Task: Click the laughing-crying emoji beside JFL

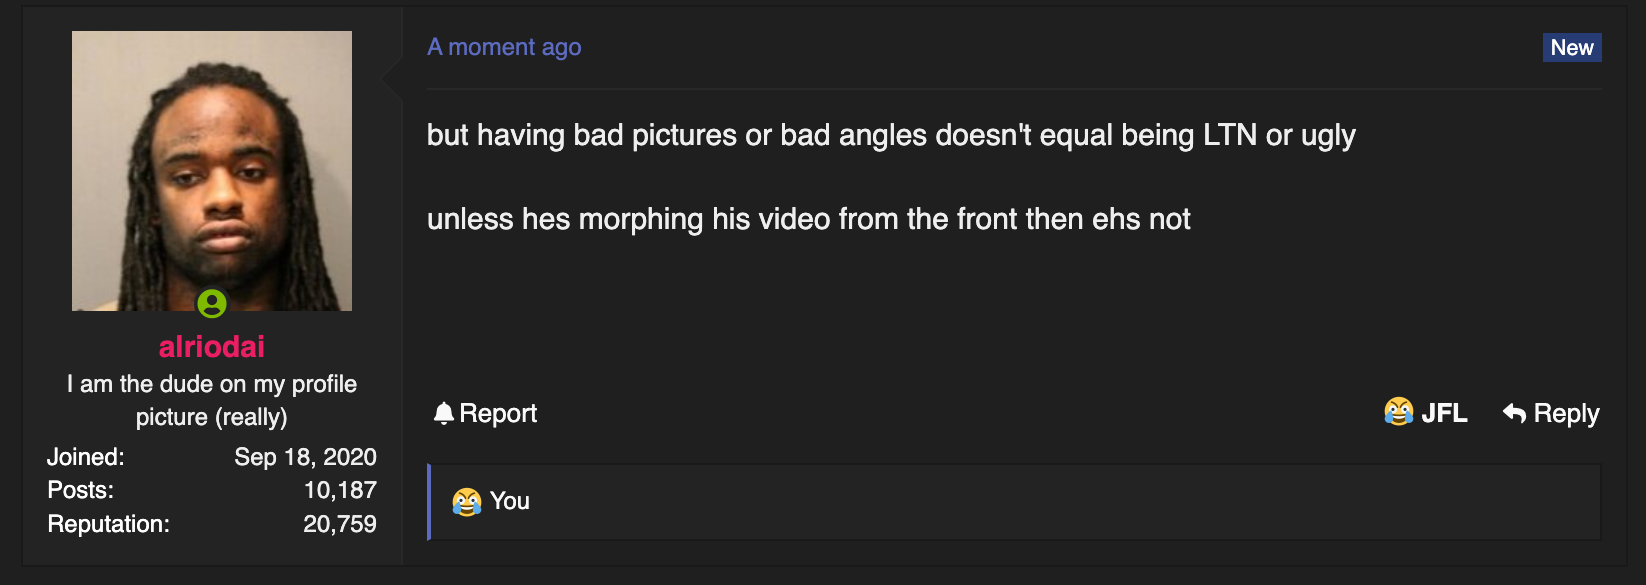Action: click(1398, 412)
